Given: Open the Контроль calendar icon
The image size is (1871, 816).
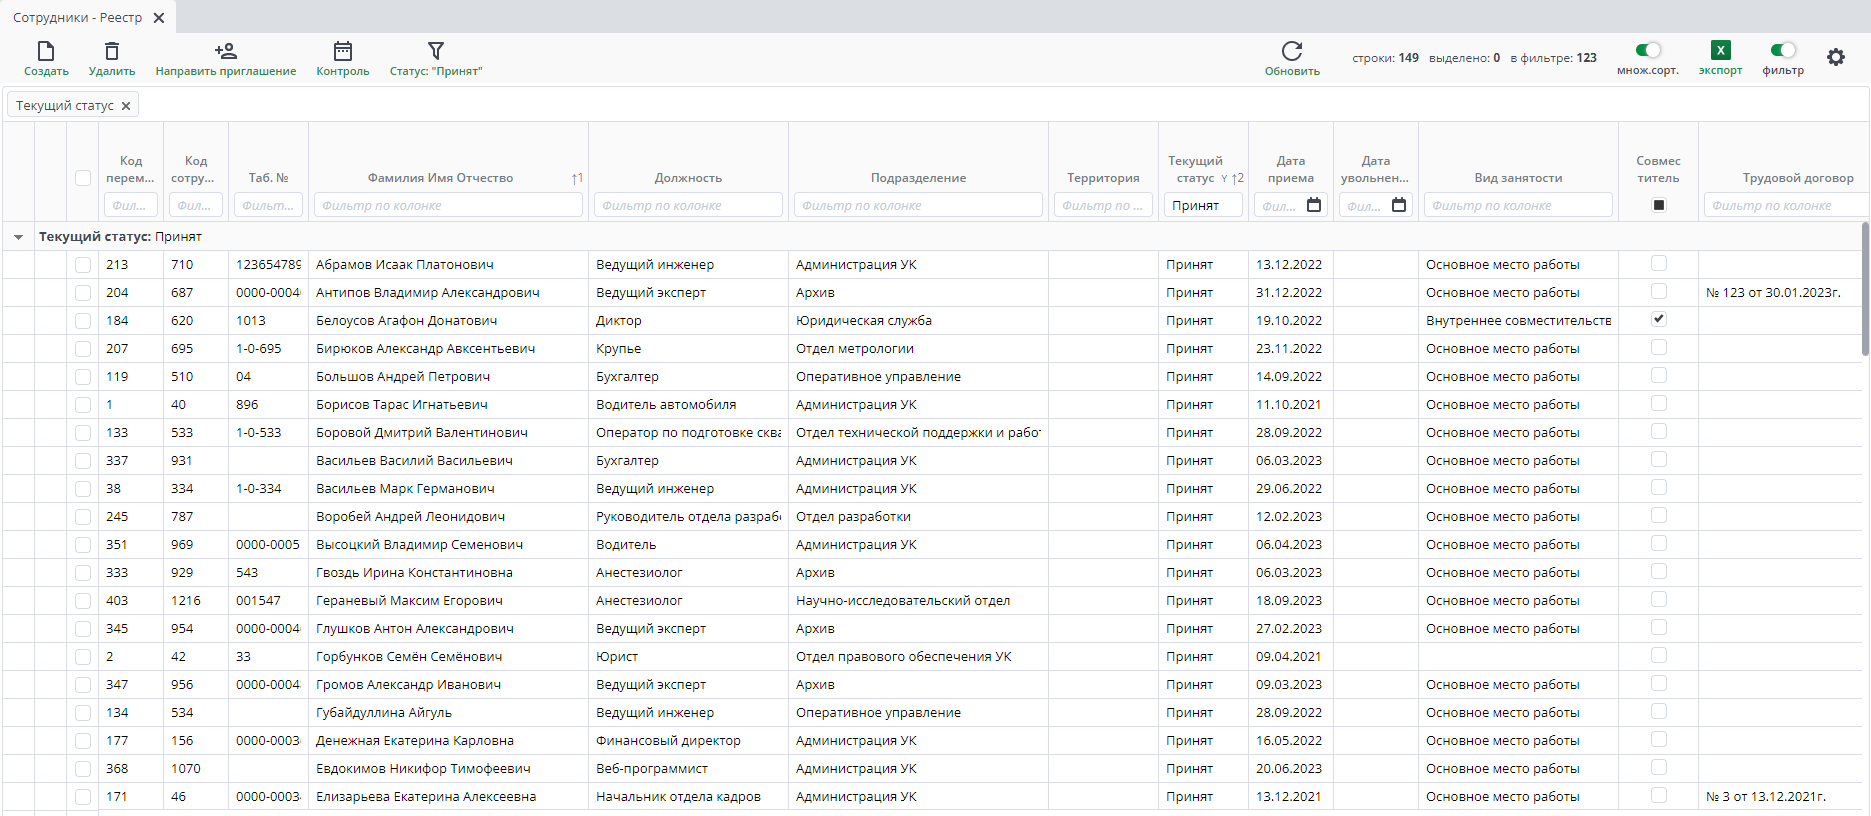Looking at the screenshot, I should pos(343,51).
